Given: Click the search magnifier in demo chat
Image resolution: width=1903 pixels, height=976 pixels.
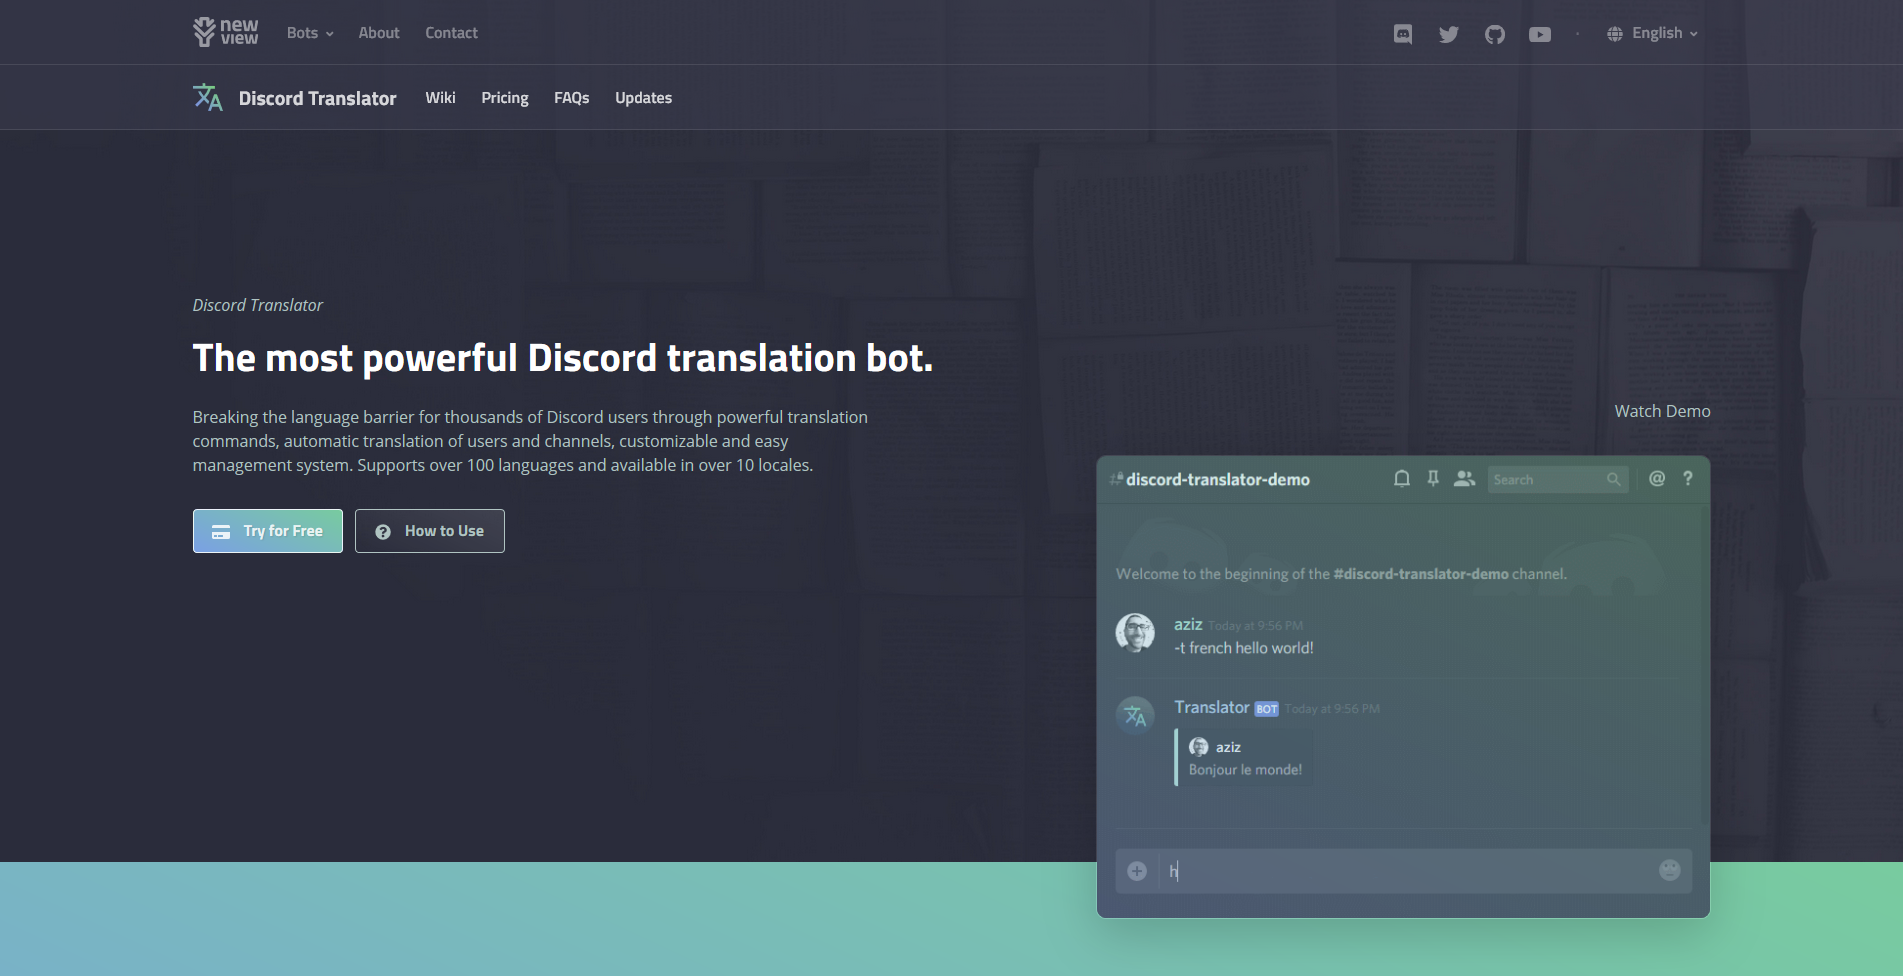Looking at the screenshot, I should (1613, 480).
